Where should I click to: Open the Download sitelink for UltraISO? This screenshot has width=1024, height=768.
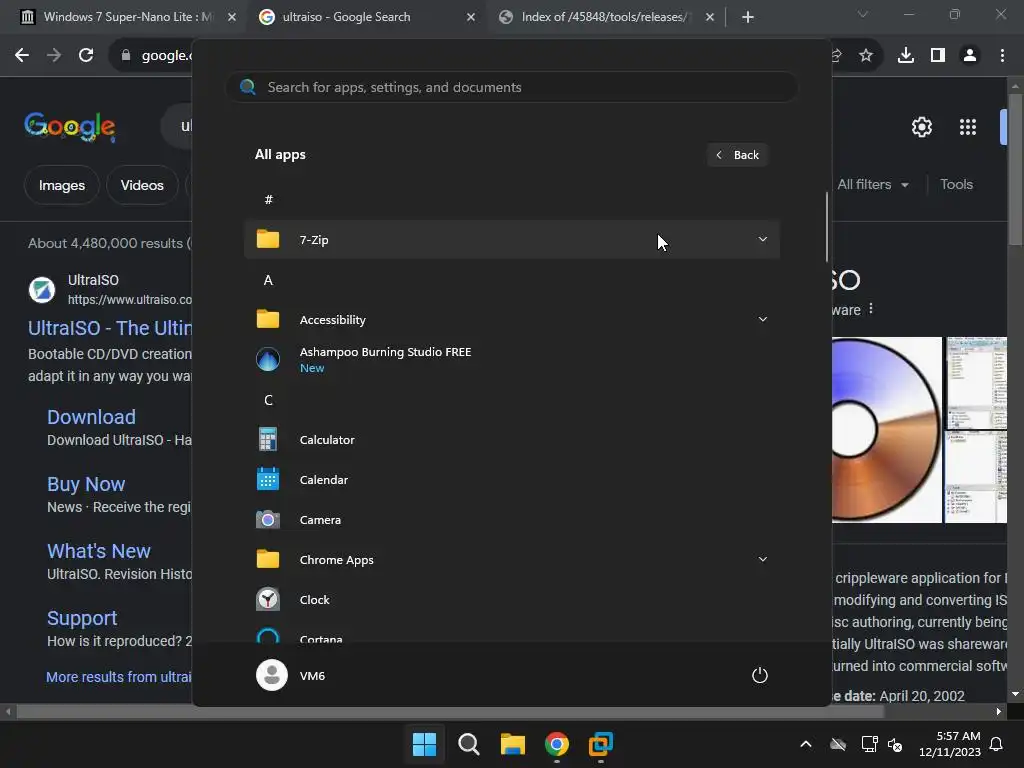point(91,417)
